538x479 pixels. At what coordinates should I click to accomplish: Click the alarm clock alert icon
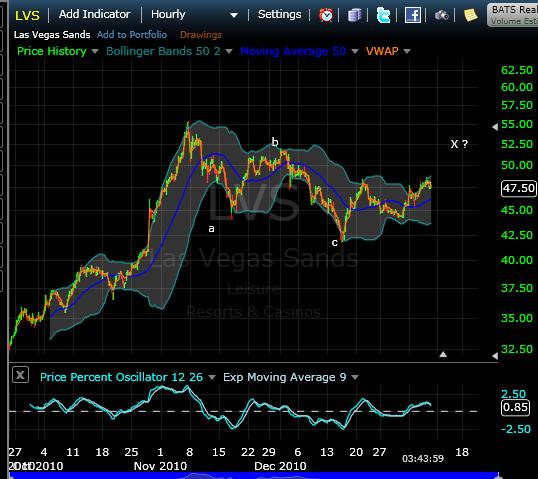point(326,15)
